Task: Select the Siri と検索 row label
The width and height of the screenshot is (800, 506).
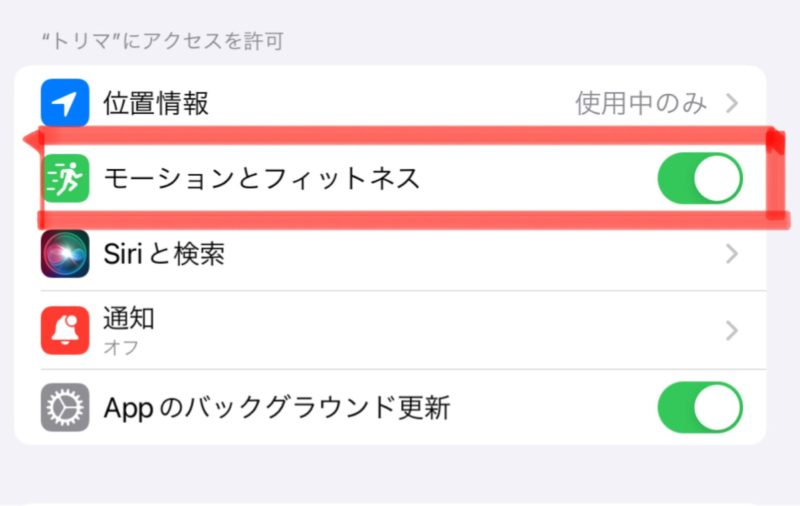Action: 164,254
